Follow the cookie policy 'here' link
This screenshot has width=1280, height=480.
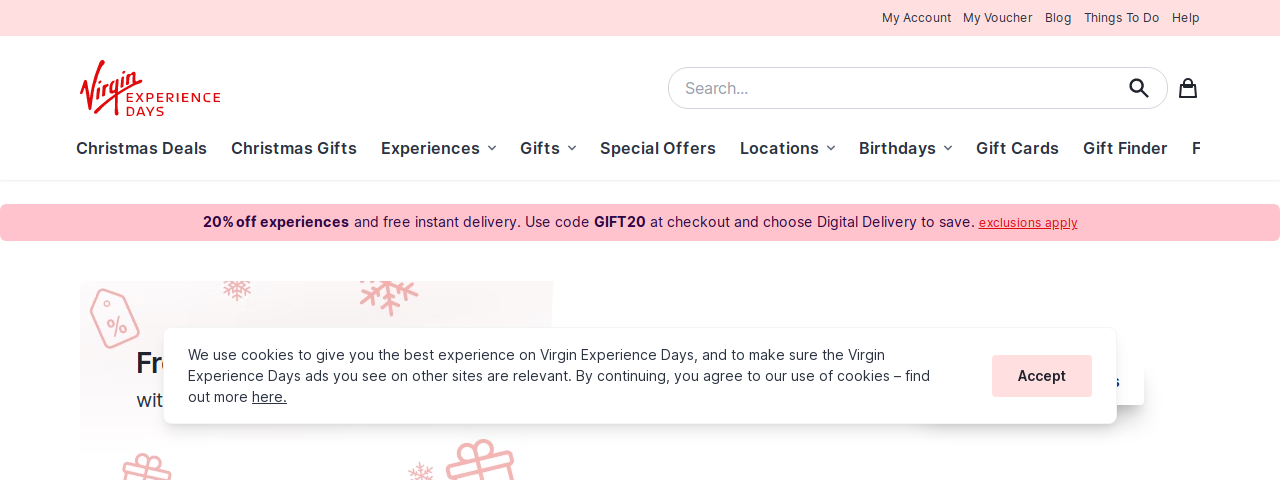point(269,397)
